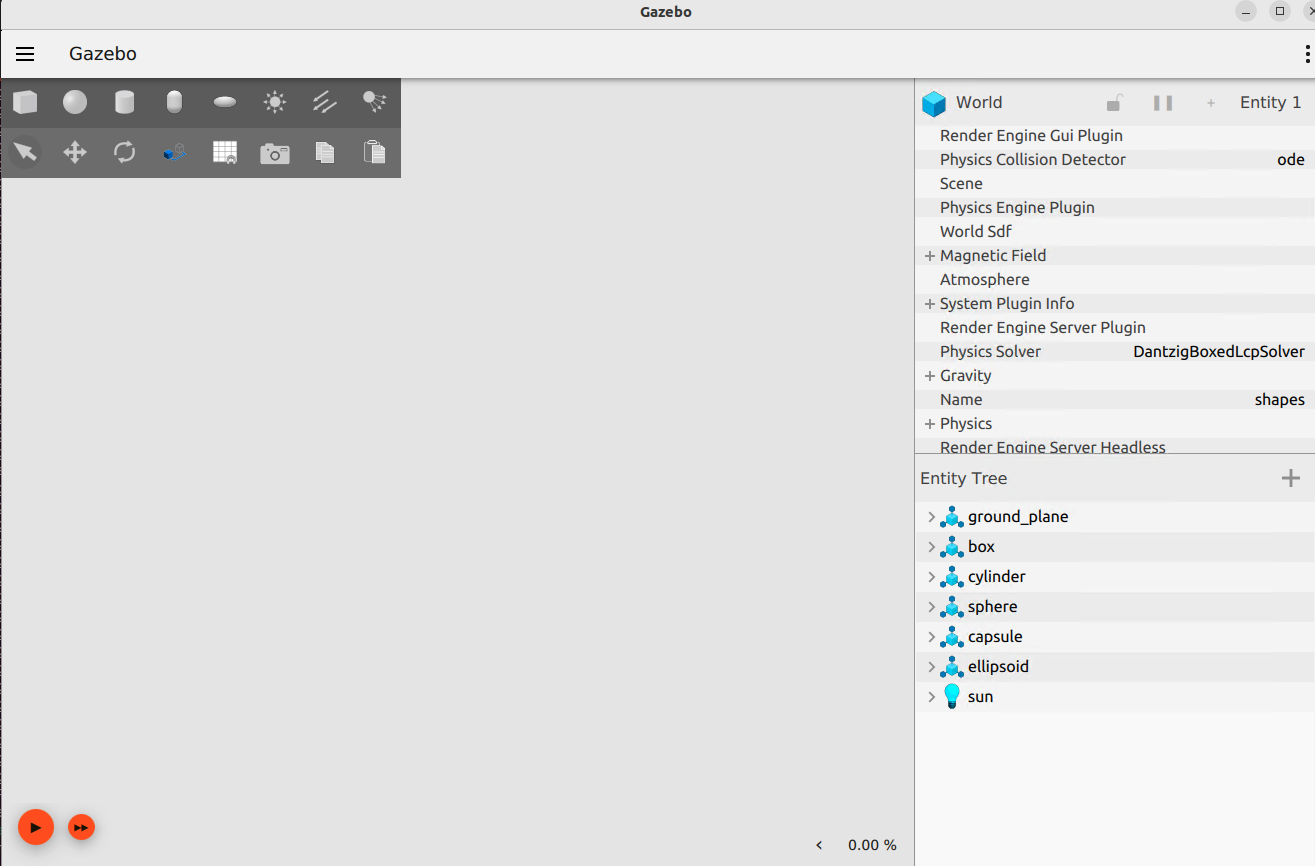
Task: Insert a sphere shape from toolbar
Action: click(x=75, y=102)
